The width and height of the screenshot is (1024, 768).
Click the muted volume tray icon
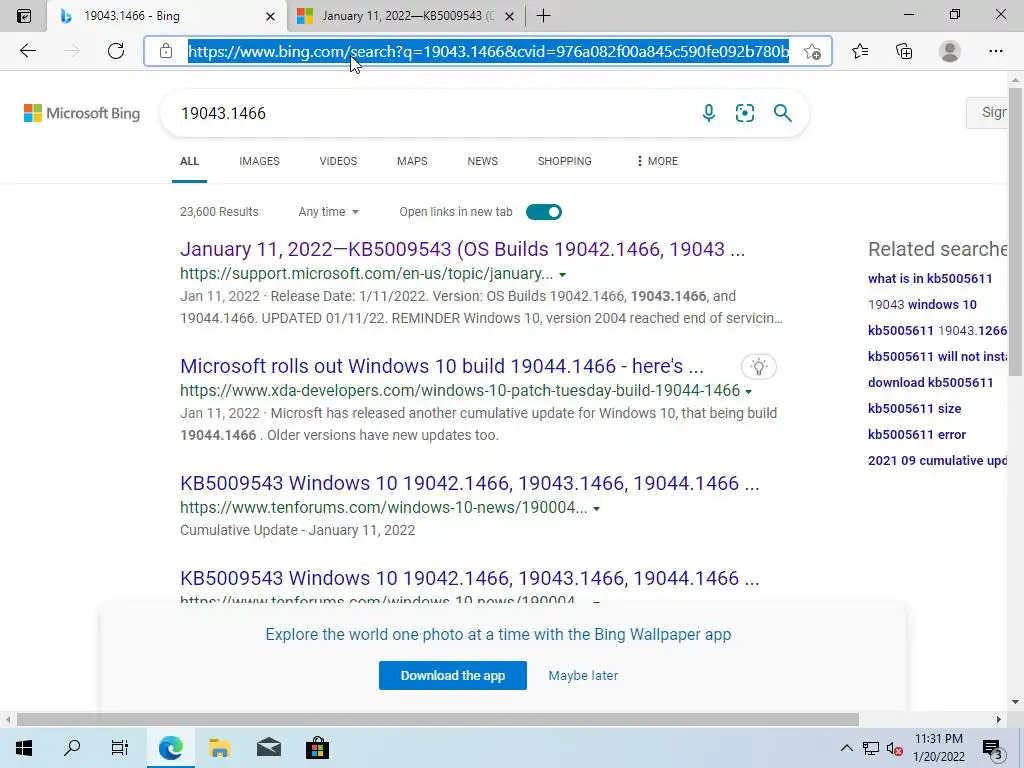tap(894, 748)
